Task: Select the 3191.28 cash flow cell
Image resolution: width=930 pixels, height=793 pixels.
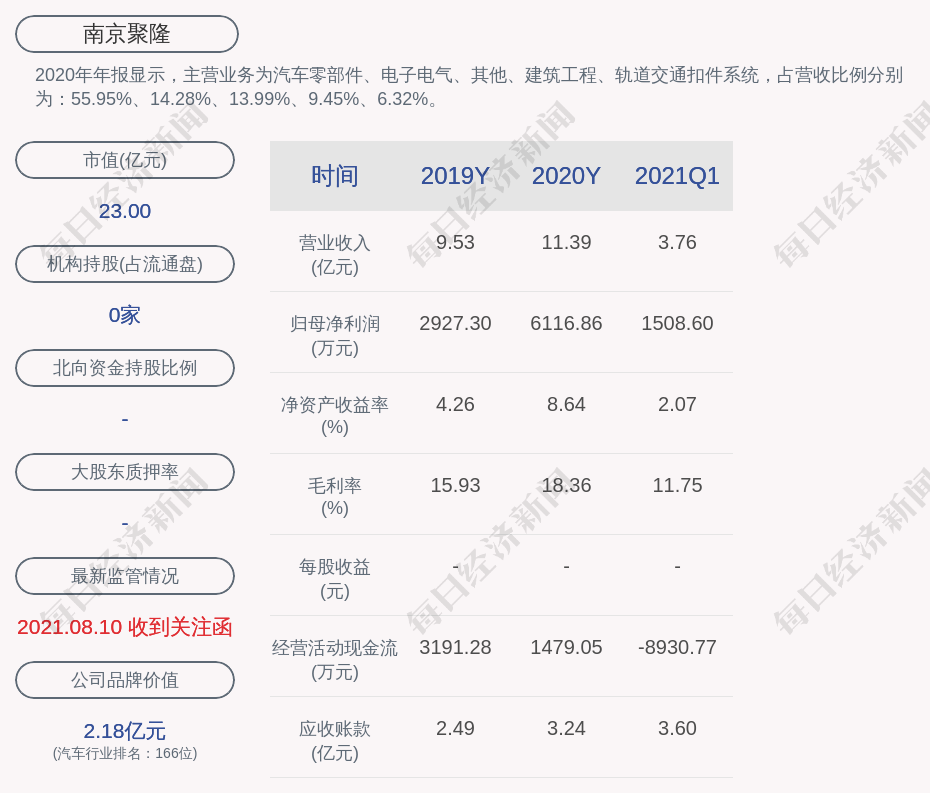Action: (x=455, y=647)
